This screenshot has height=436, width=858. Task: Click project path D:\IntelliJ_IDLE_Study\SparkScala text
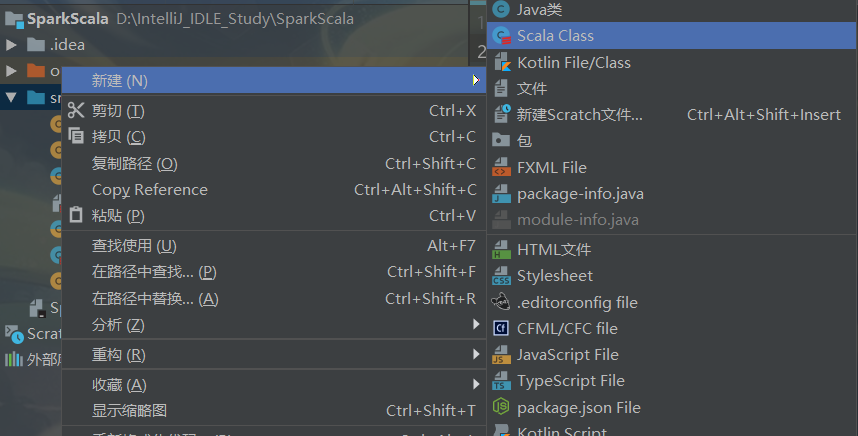[x=235, y=19]
